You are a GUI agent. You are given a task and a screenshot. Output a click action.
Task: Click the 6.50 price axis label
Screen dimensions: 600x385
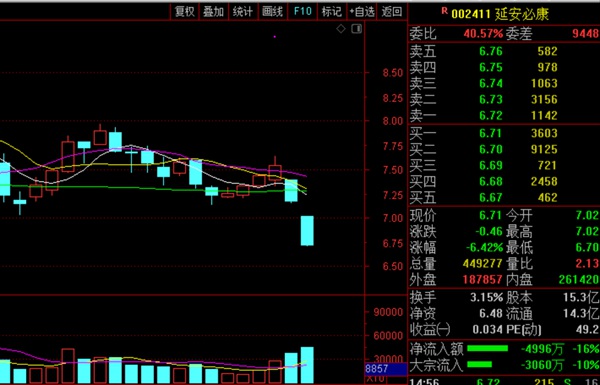coord(393,267)
